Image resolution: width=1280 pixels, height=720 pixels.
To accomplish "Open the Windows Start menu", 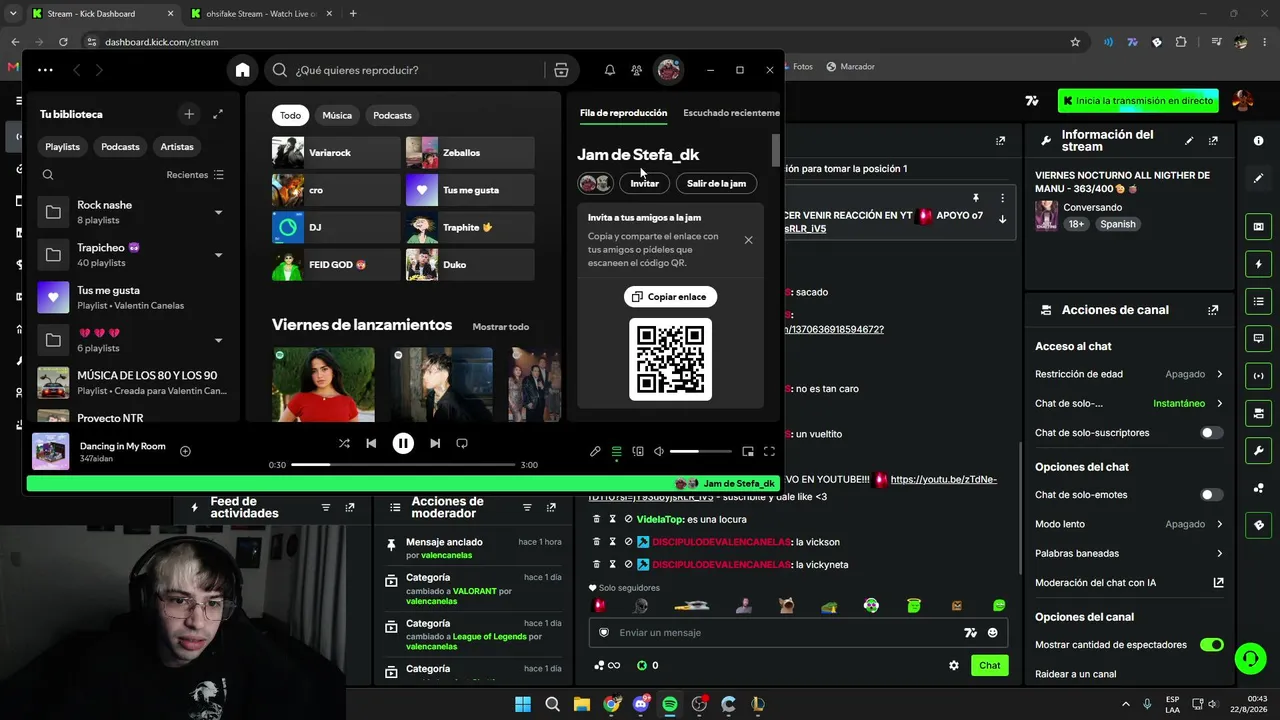I will pyautogui.click(x=523, y=704).
